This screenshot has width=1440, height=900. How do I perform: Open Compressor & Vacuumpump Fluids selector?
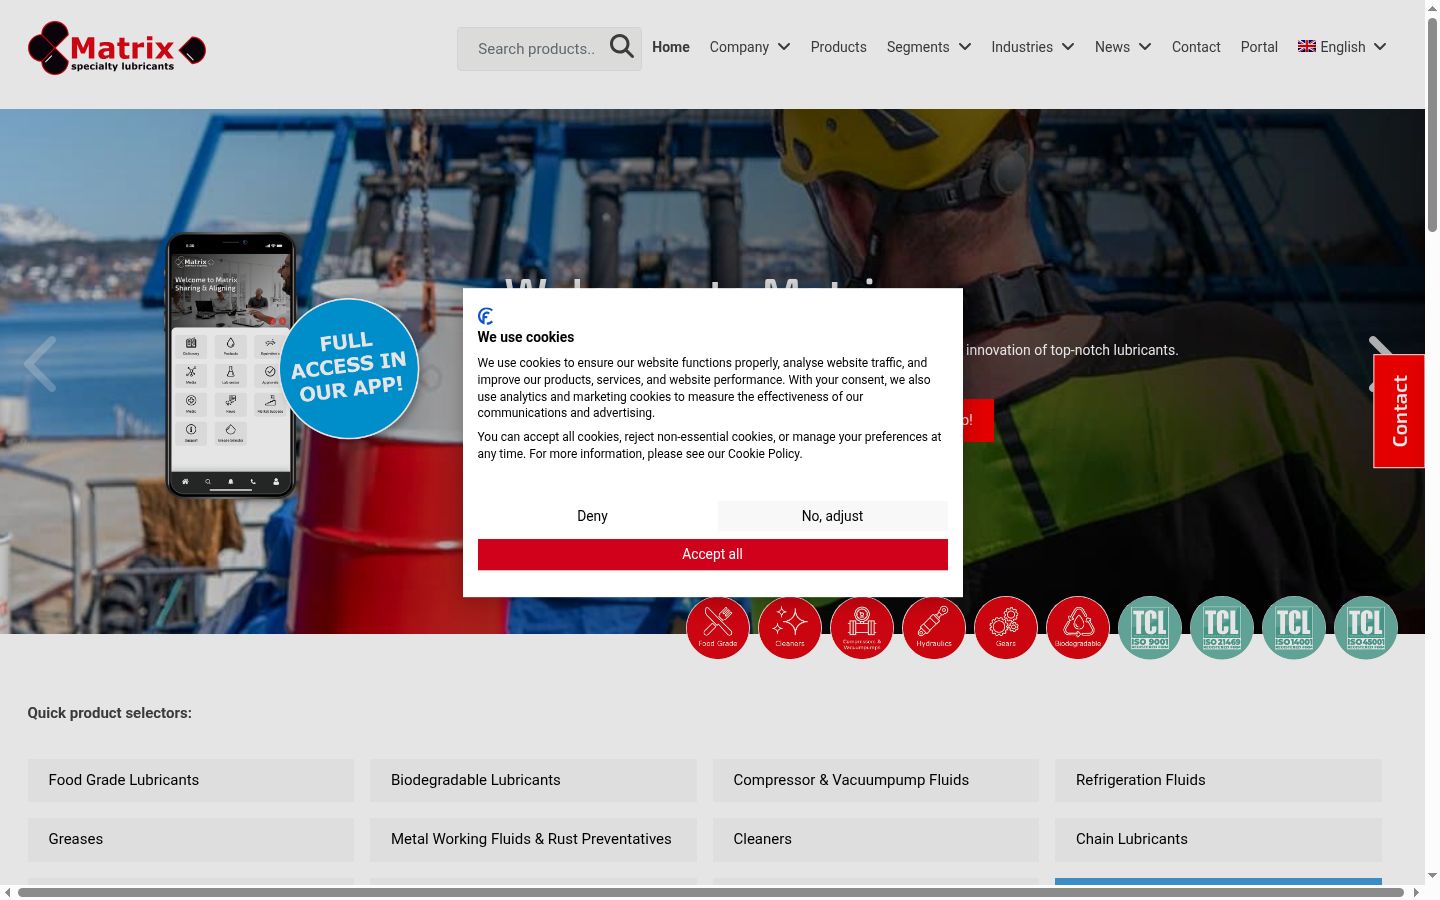pos(876,780)
